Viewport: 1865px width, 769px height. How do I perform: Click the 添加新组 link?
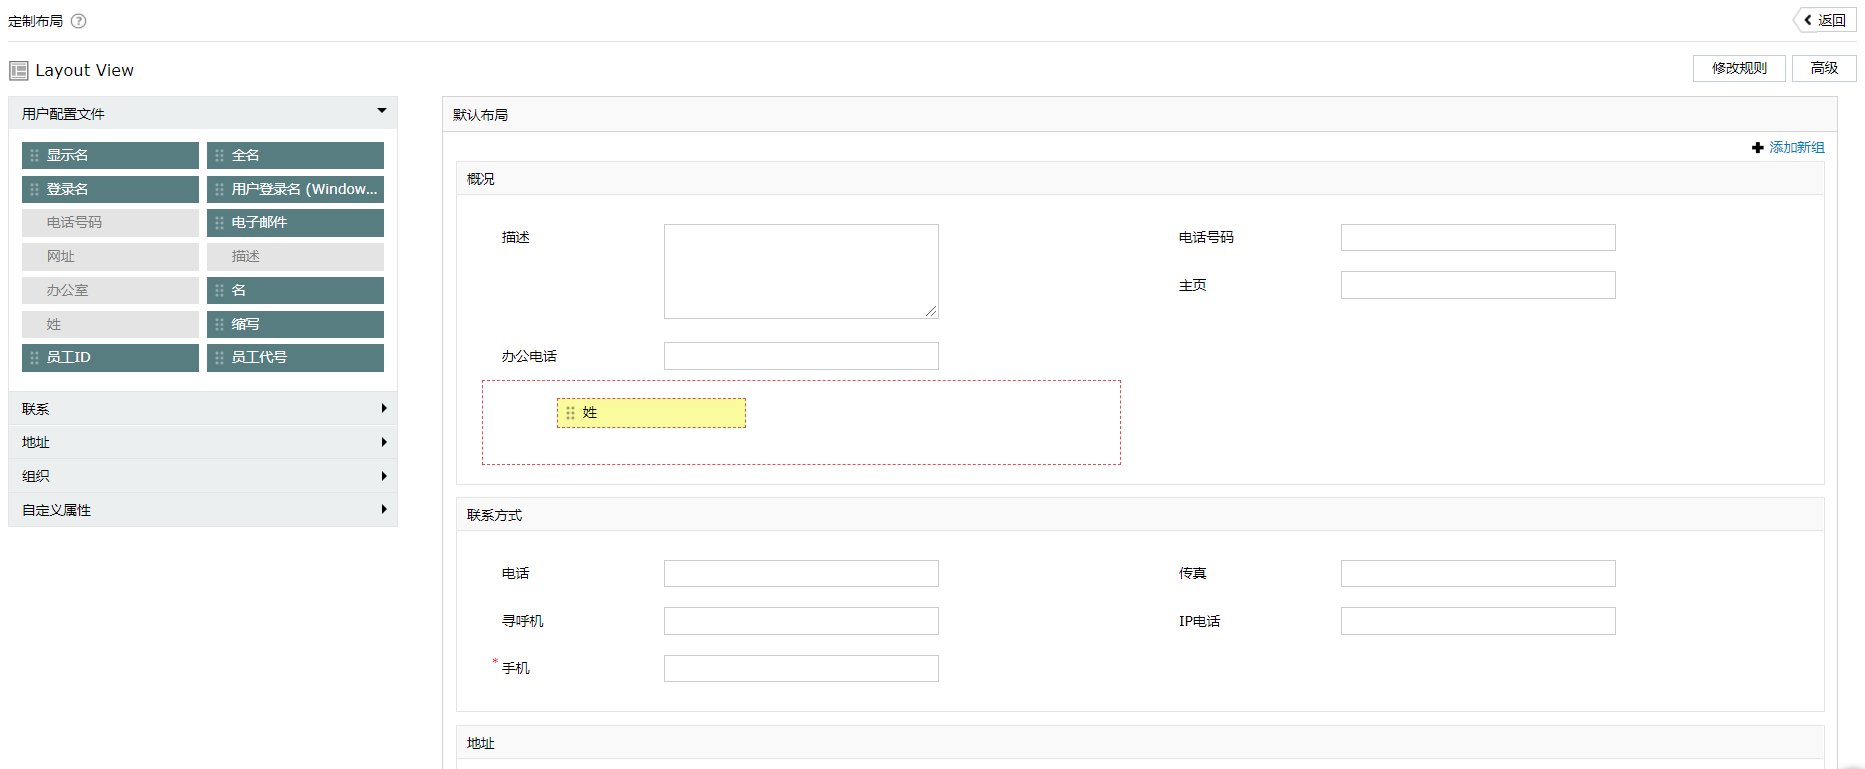[1796, 148]
